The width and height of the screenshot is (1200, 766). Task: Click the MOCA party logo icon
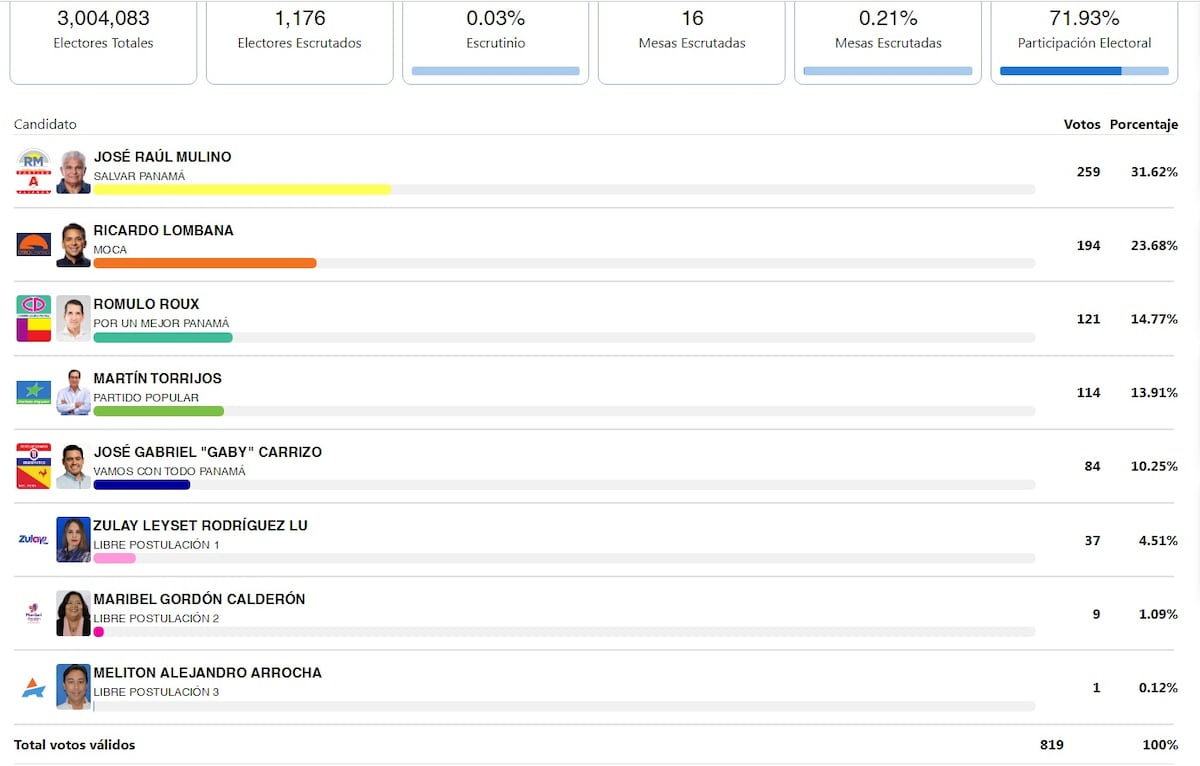[x=34, y=245]
